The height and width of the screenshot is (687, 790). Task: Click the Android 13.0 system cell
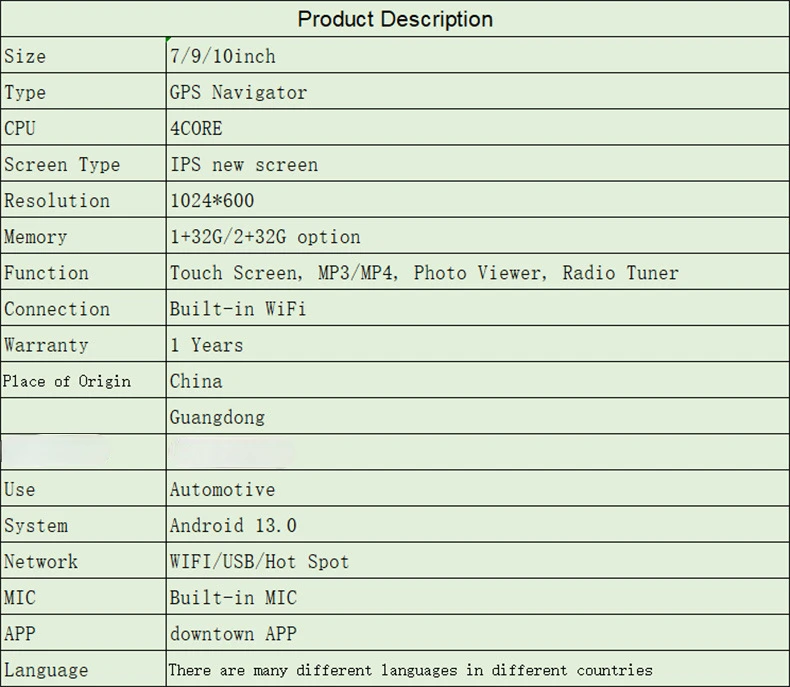[x=477, y=525]
